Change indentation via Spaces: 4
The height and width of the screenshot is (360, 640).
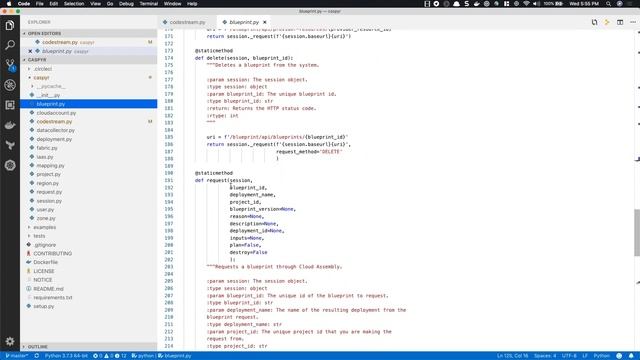[545, 356]
